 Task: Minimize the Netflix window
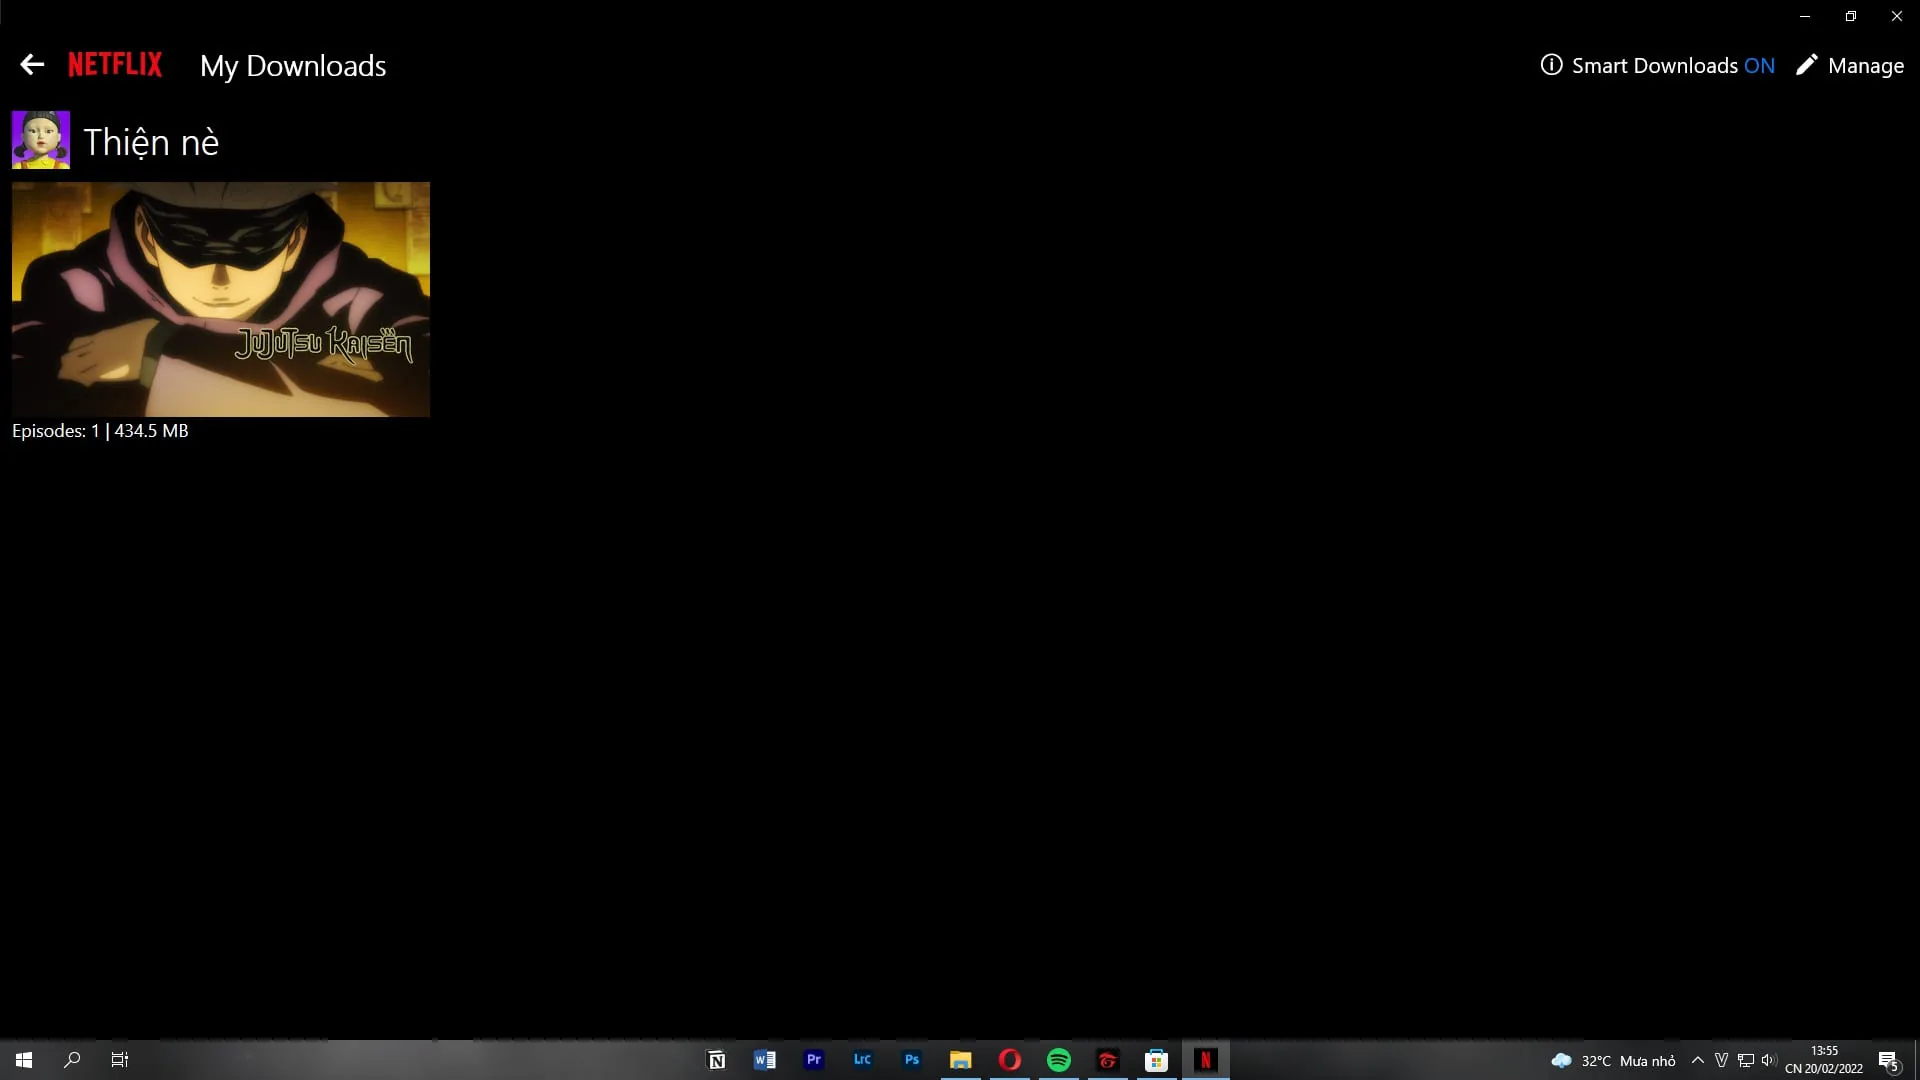click(1805, 16)
